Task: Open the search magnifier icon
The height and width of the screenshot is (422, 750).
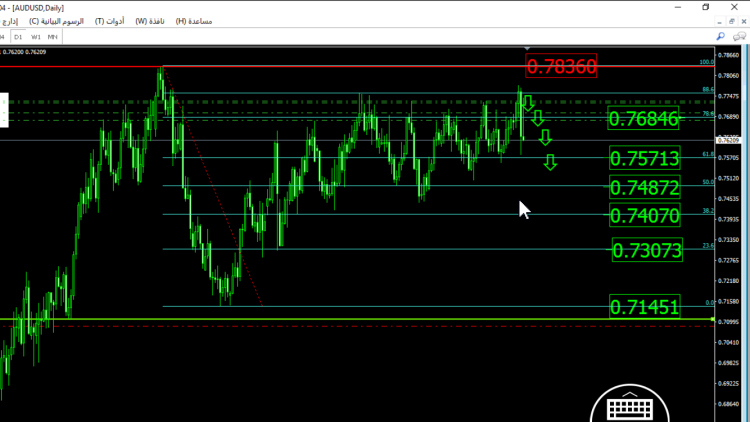Action: point(720,36)
